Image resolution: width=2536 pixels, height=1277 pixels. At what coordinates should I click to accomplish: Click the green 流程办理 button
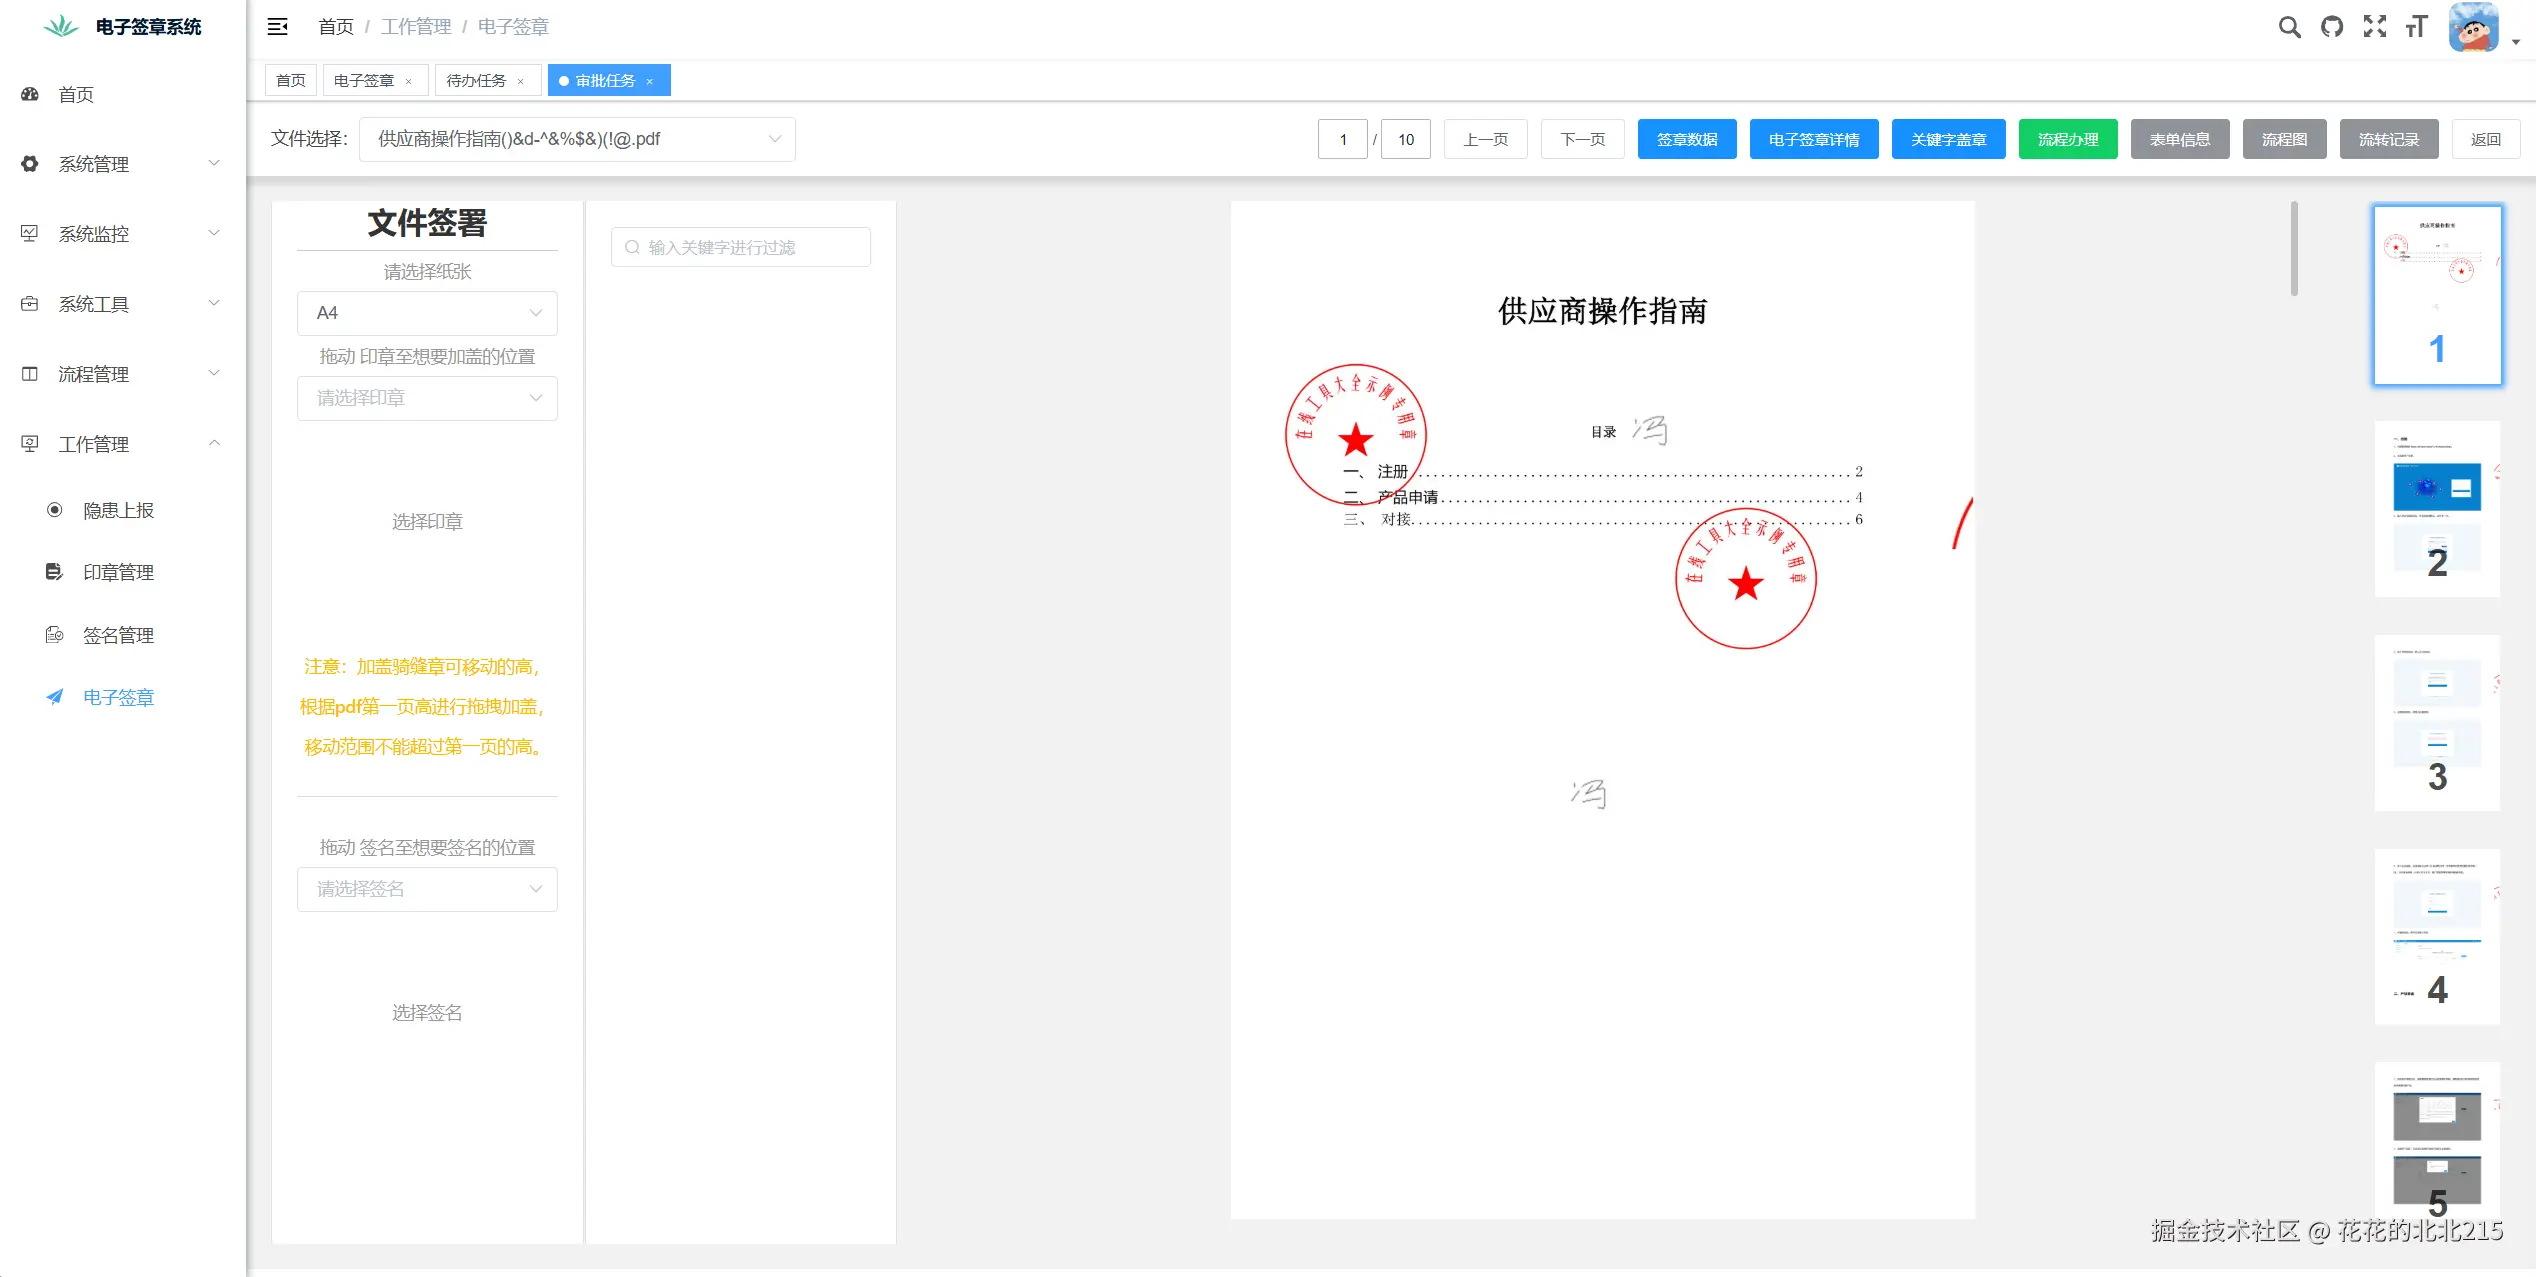pyautogui.click(x=2067, y=139)
